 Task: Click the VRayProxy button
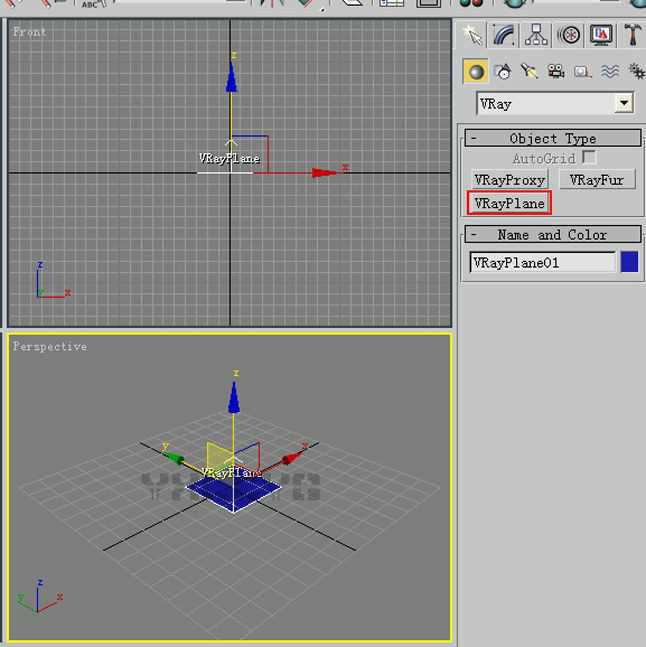(x=509, y=180)
